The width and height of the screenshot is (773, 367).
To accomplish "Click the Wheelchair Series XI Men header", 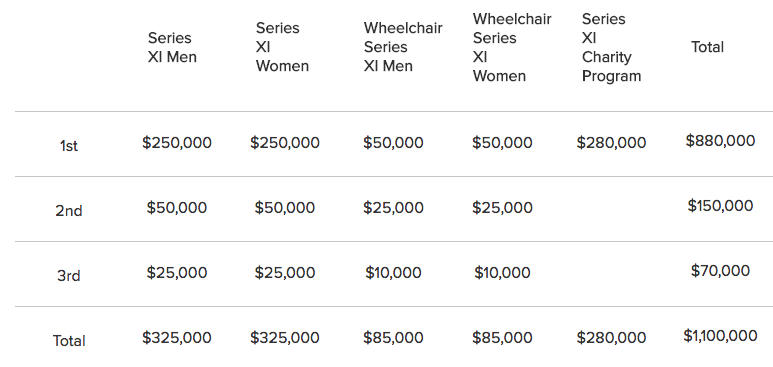I will point(403,47).
